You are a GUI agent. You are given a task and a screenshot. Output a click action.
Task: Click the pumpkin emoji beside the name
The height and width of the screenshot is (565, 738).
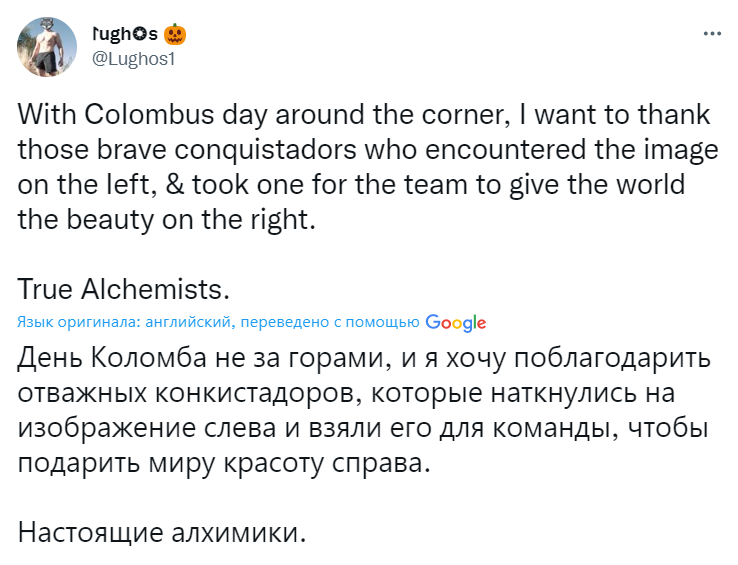(x=177, y=33)
